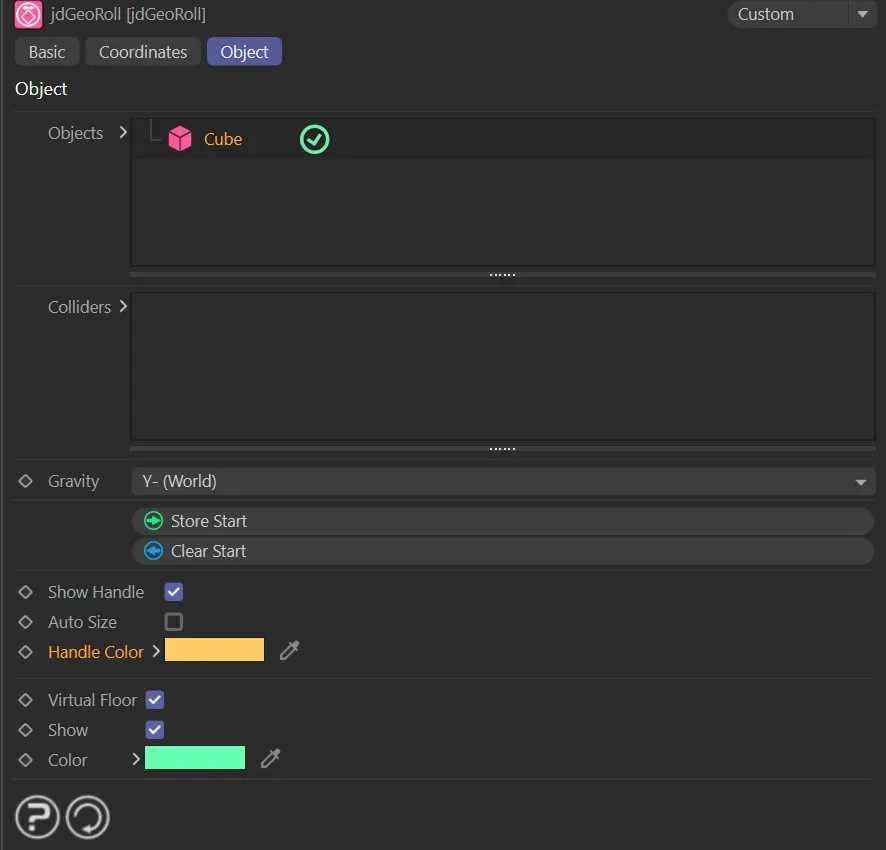The width and height of the screenshot is (886, 850).
Task: Click the pink Cube object icon
Action: (x=180, y=139)
